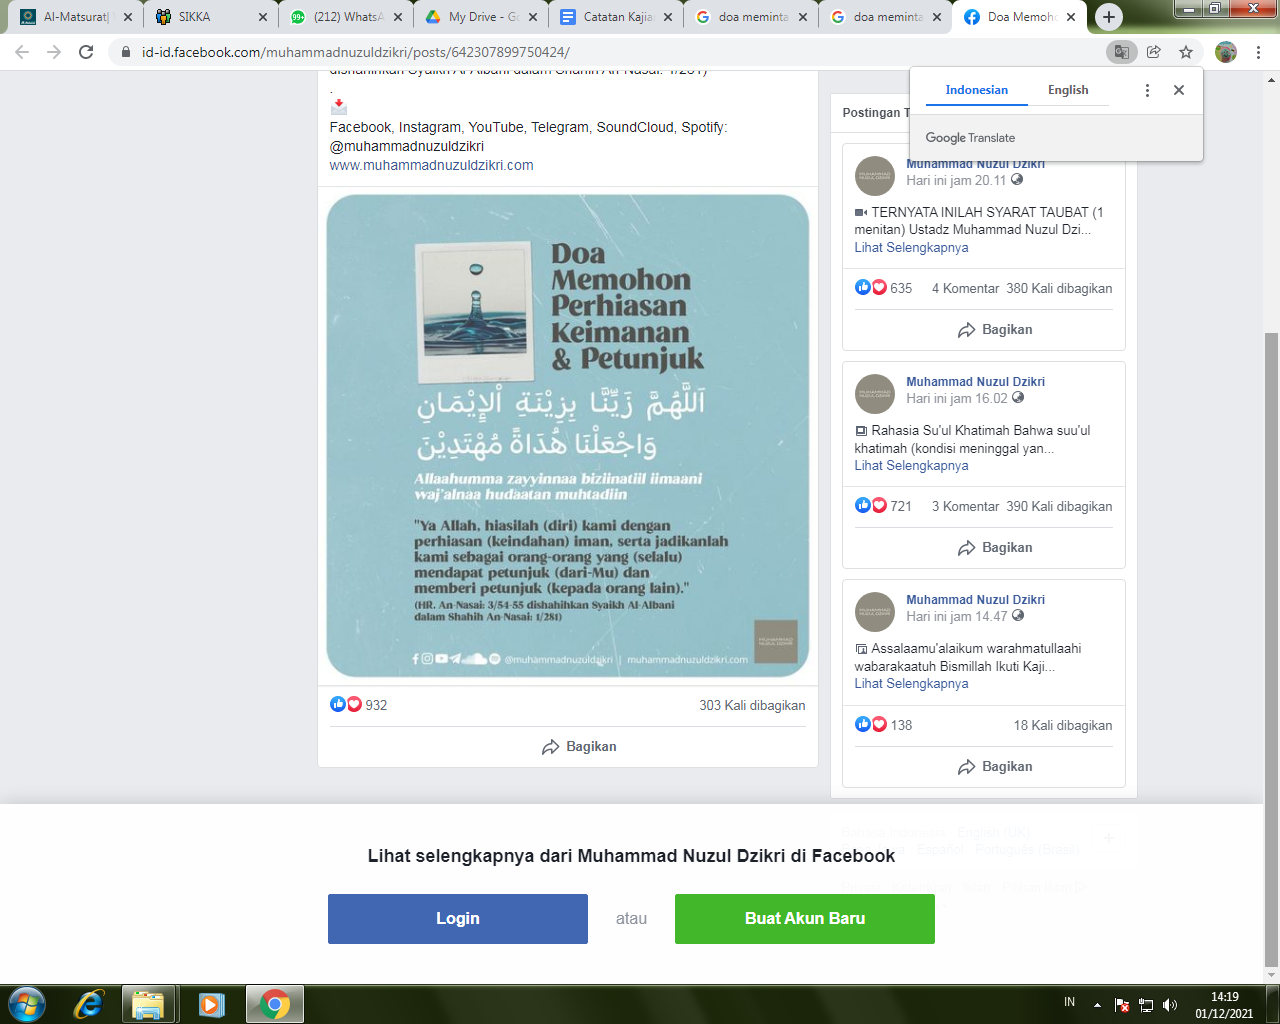Screen dimensions: 1280x1024
Task: Click 18 Kali dibagikan
Action: [1063, 725]
